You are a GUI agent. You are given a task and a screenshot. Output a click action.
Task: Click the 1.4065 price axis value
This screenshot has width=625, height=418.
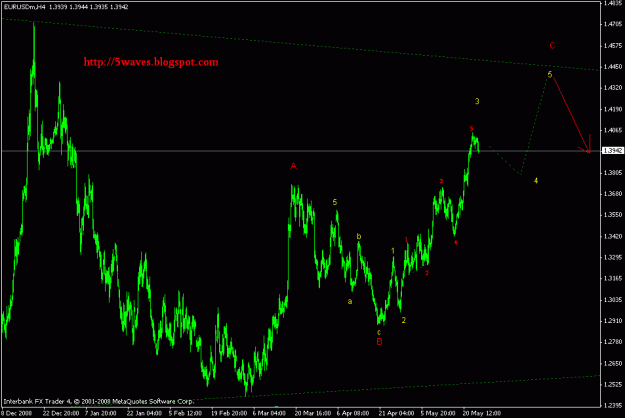(x=613, y=130)
